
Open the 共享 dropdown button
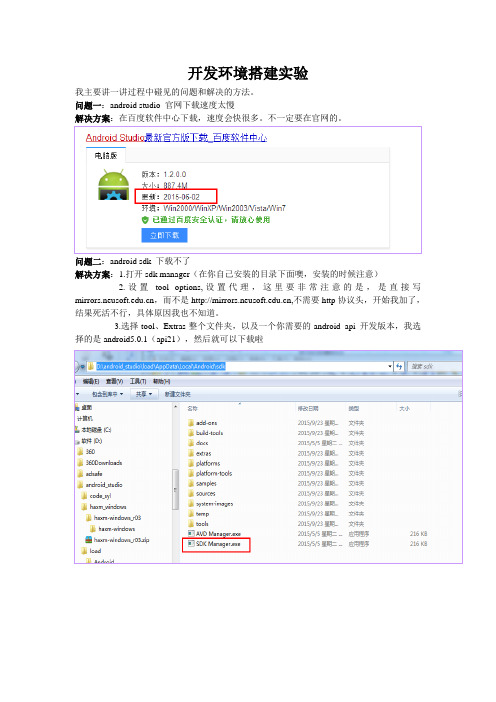pyautogui.click(x=144, y=394)
